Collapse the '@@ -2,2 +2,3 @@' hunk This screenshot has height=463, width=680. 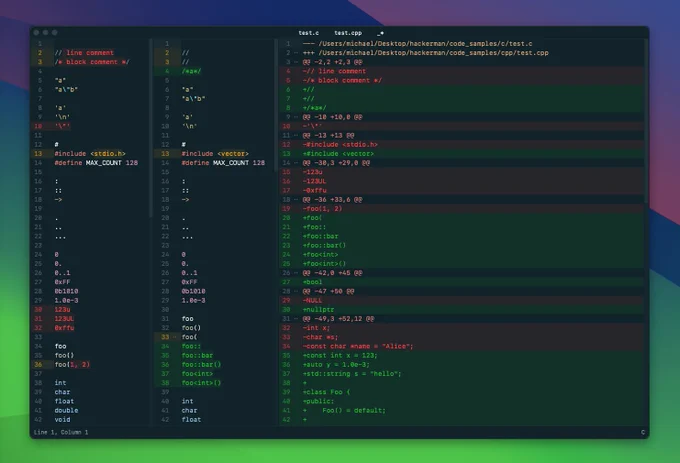coord(296,62)
